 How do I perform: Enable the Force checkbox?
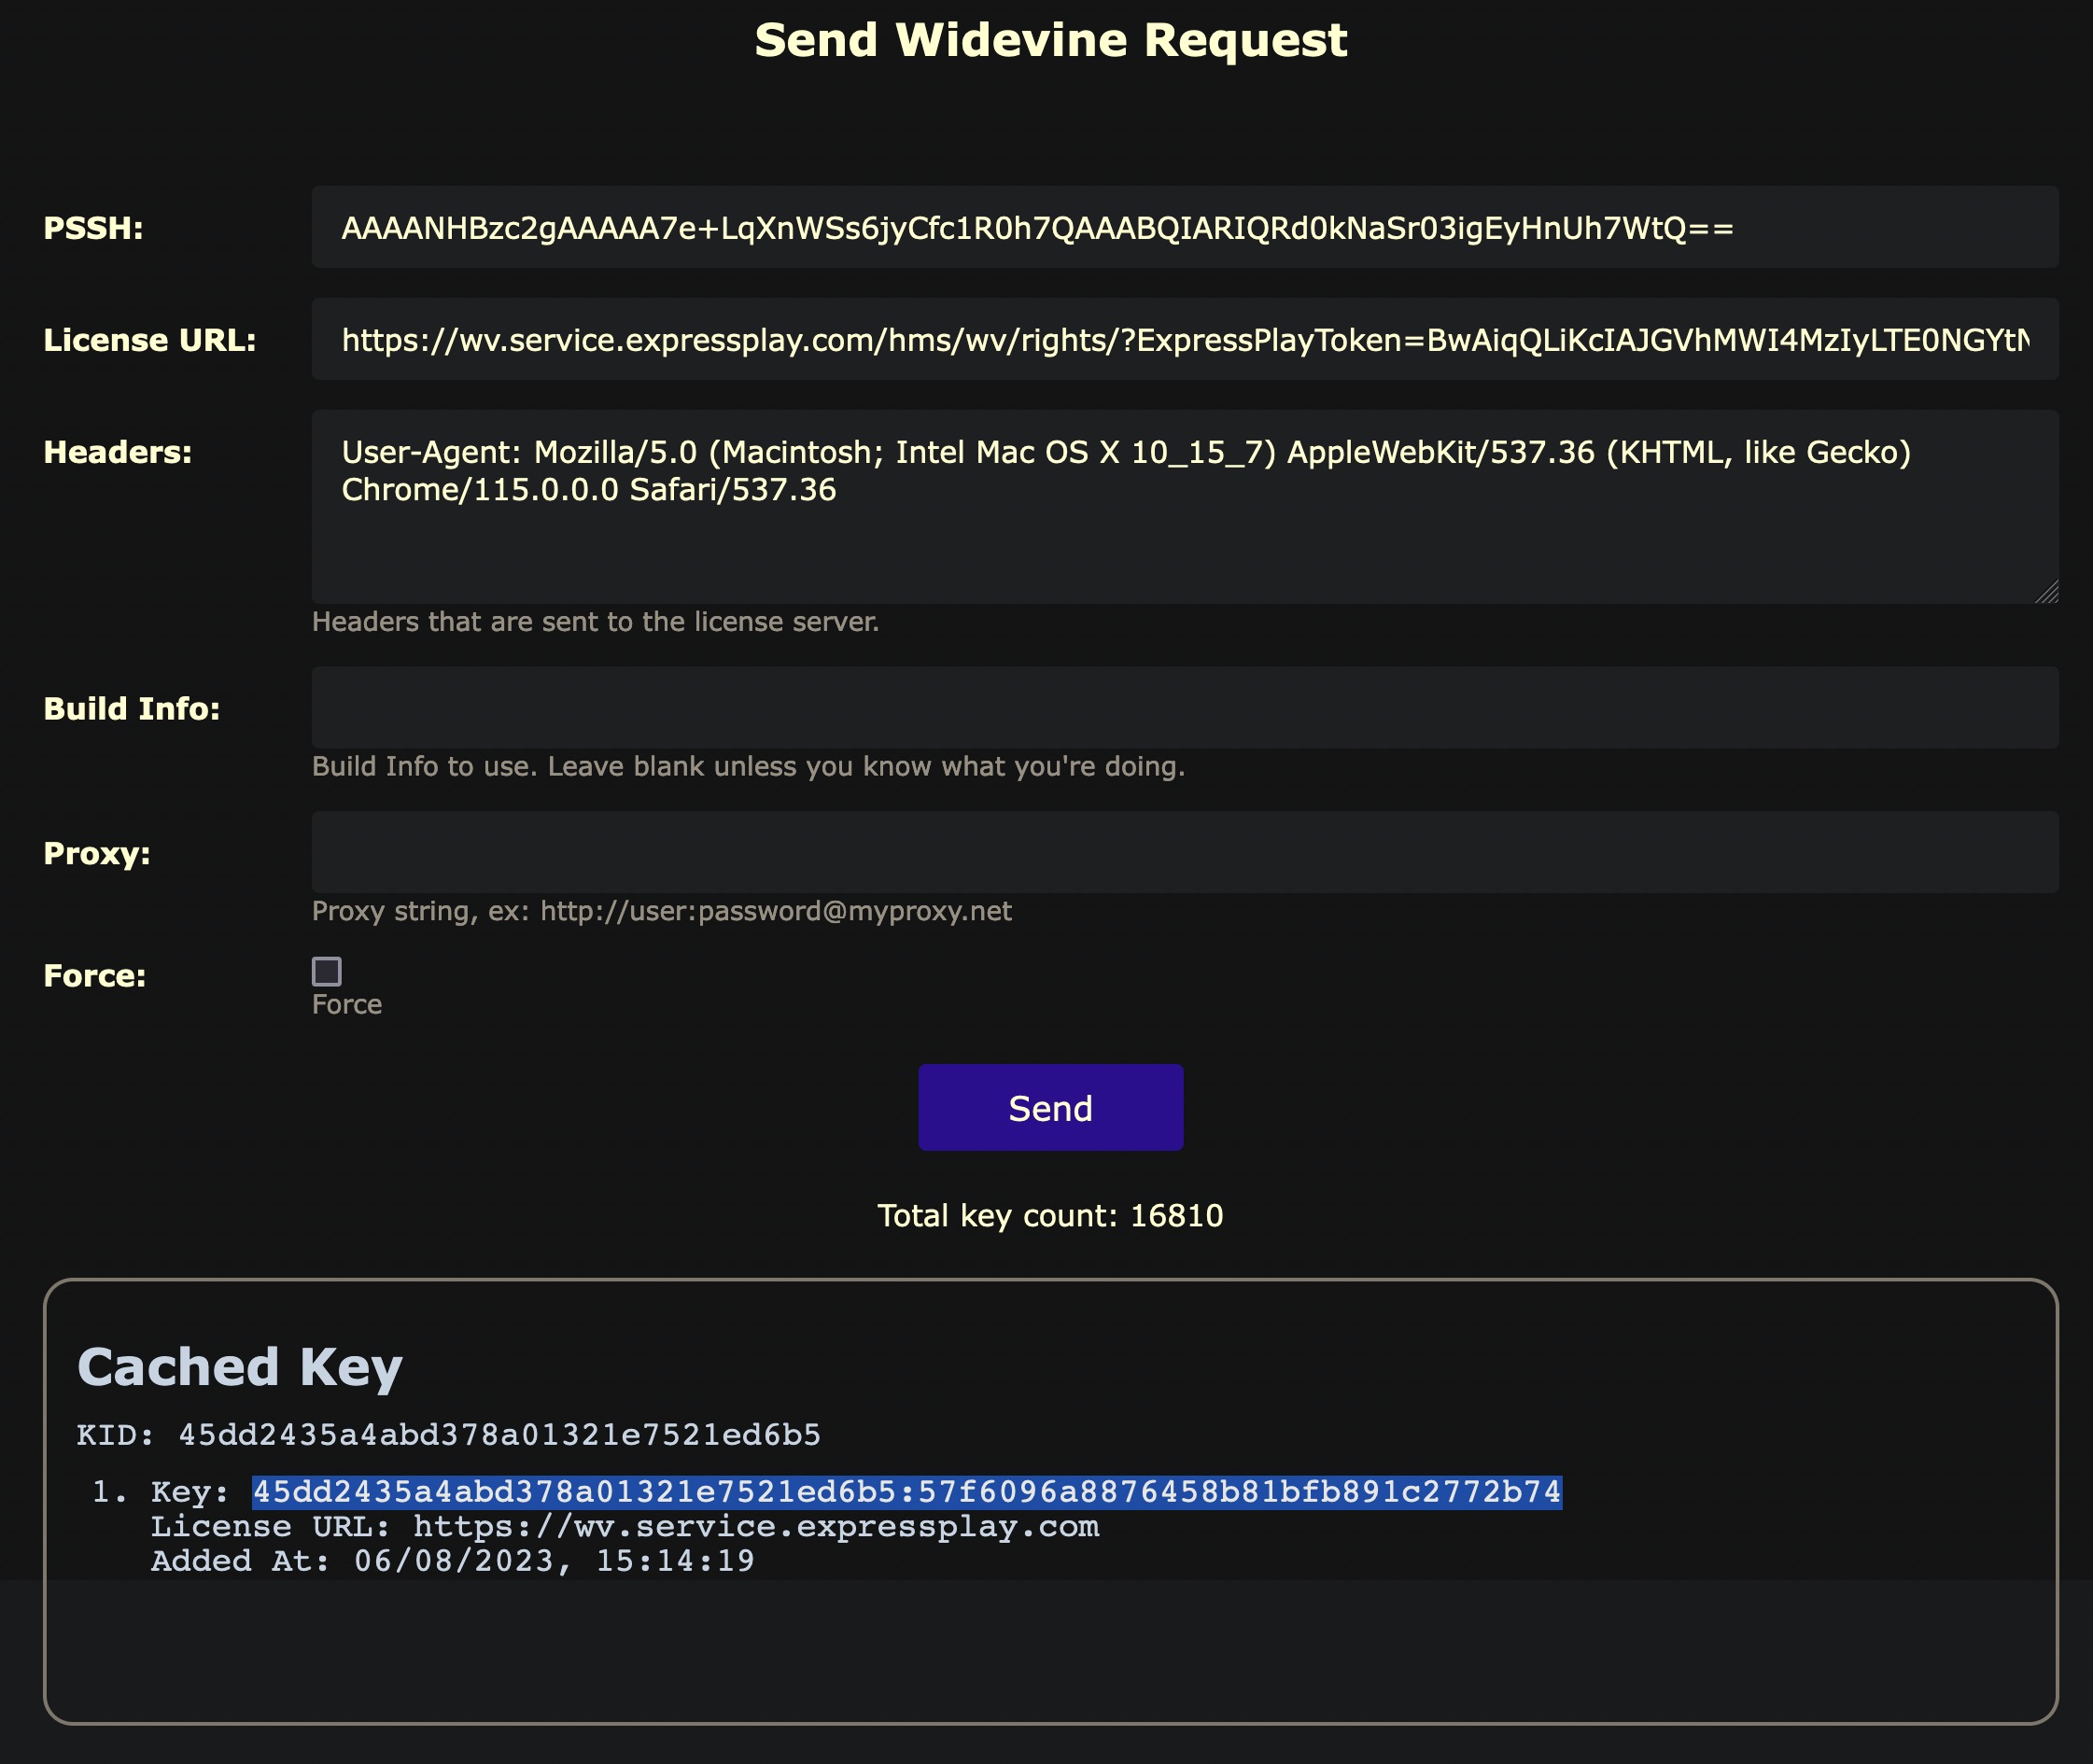click(327, 971)
